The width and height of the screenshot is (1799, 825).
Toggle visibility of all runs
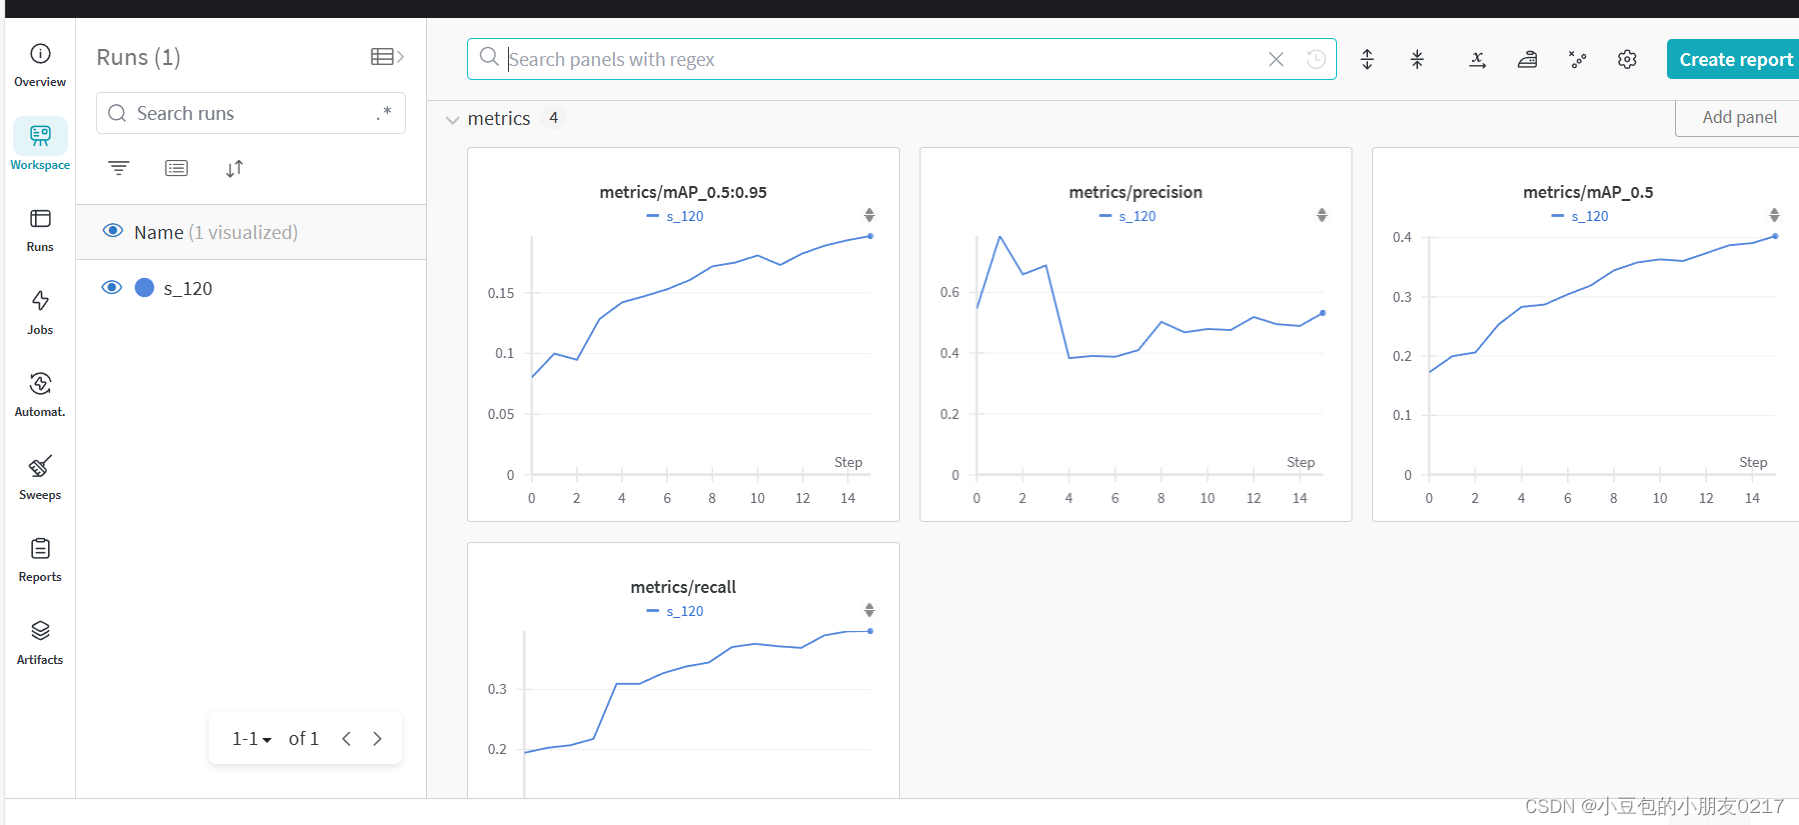pos(113,231)
